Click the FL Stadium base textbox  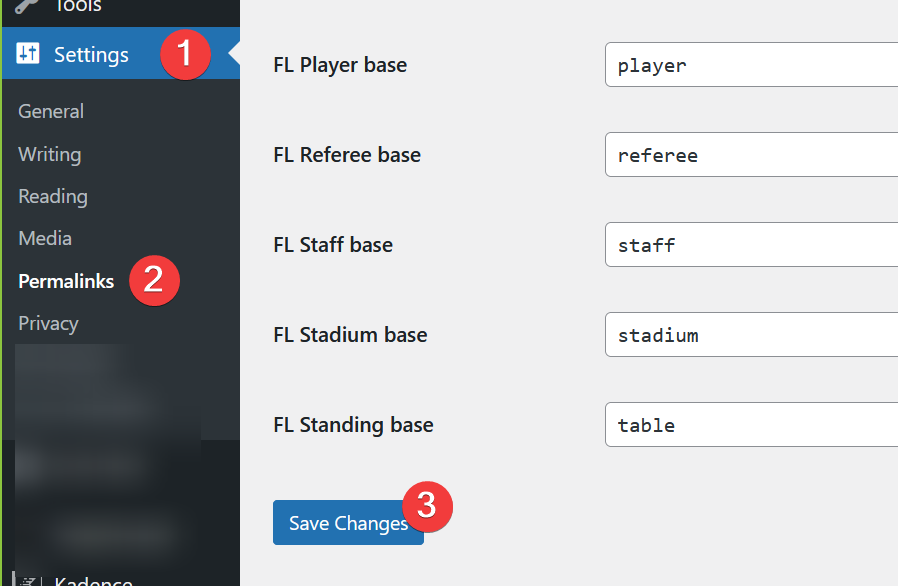click(x=751, y=335)
